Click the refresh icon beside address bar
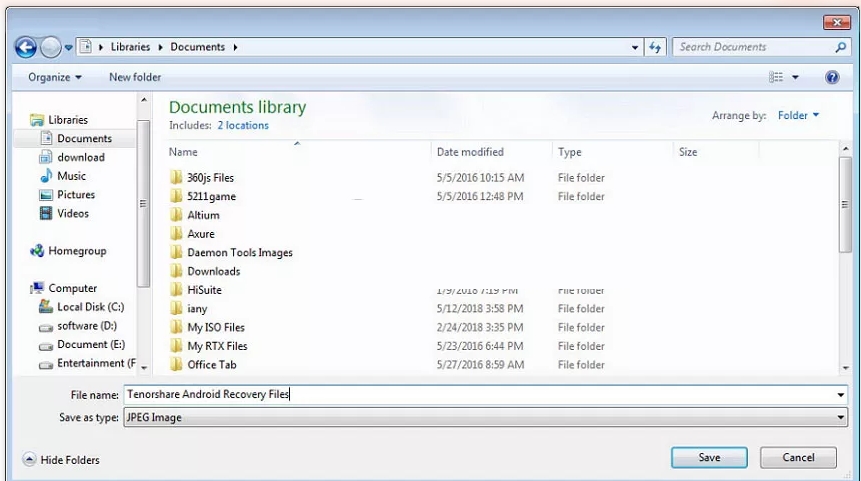This screenshot has width=861, height=481. [656, 47]
